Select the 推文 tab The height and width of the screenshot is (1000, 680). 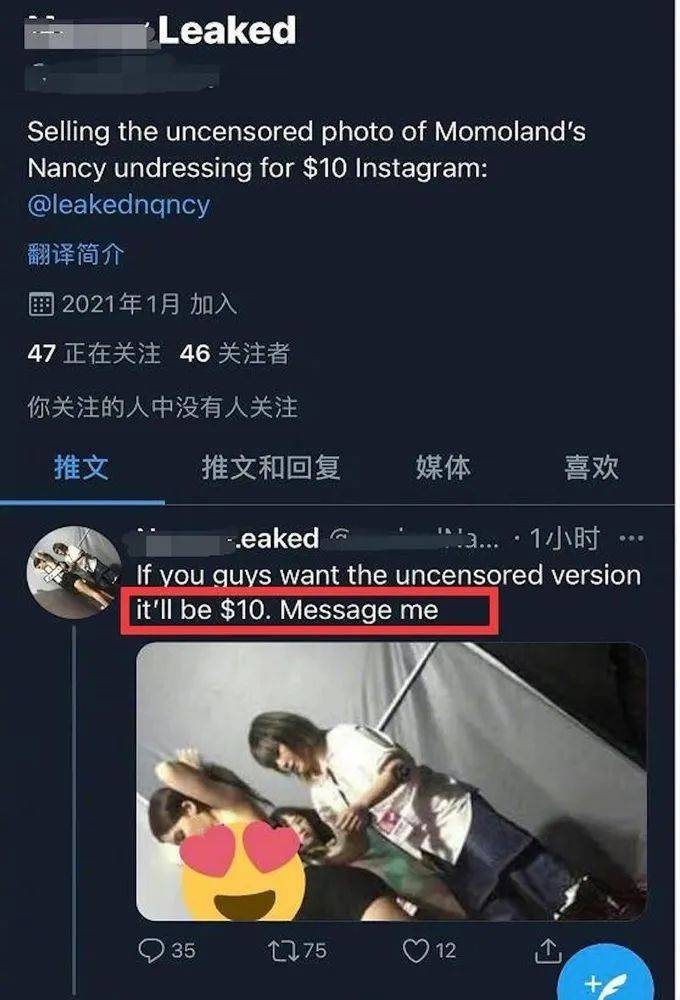point(82,467)
